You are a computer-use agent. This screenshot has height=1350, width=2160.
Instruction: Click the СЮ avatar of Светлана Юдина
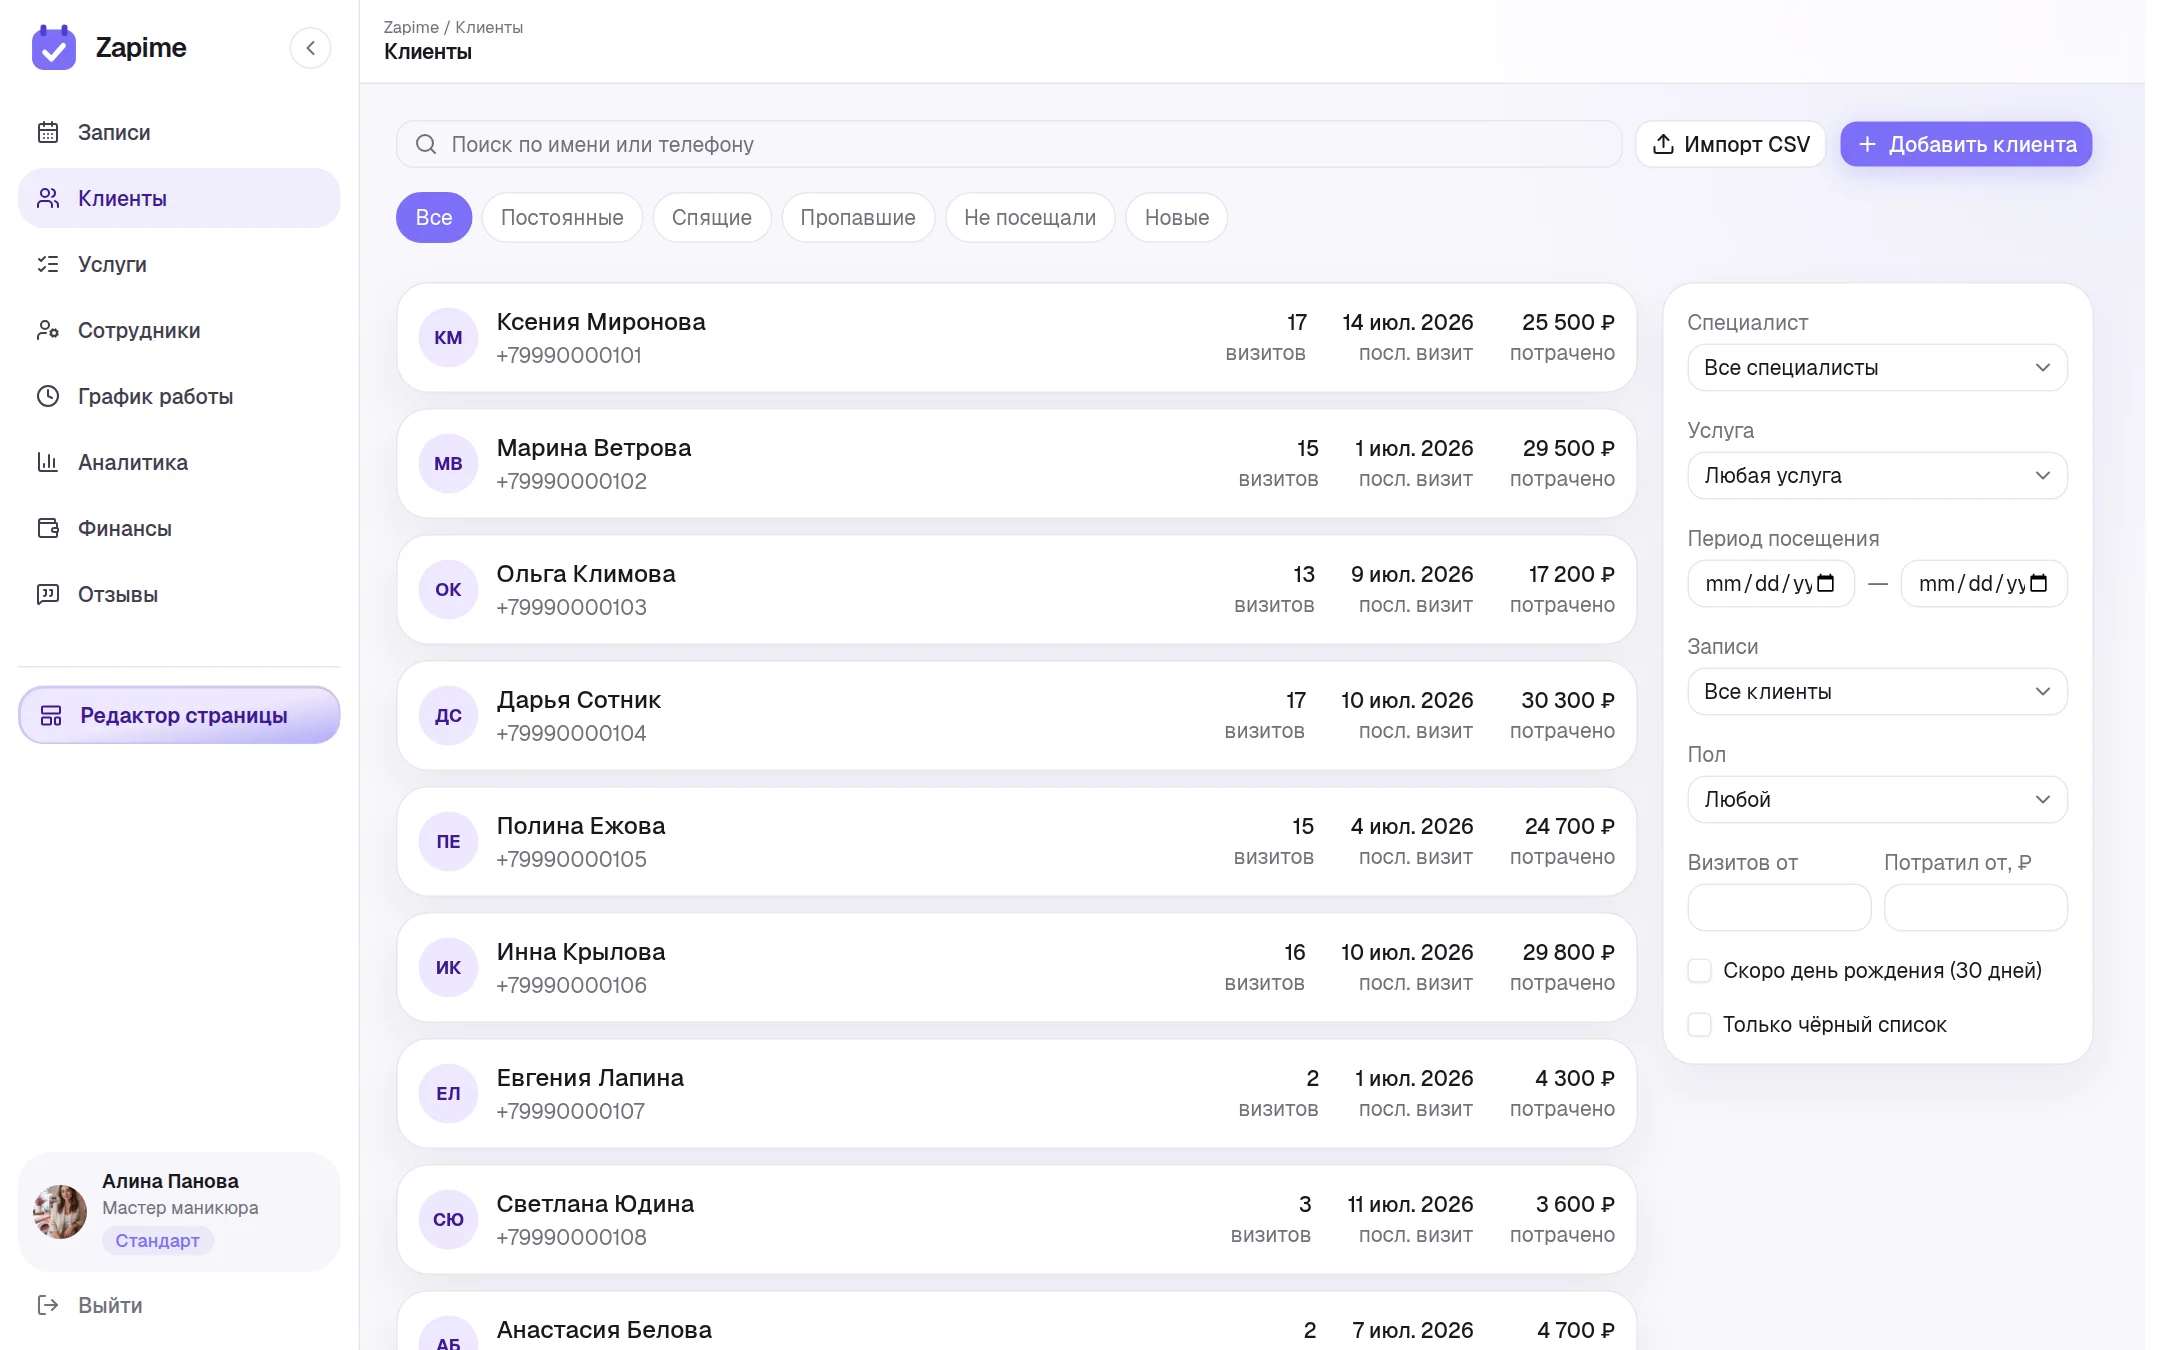click(x=448, y=1219)
